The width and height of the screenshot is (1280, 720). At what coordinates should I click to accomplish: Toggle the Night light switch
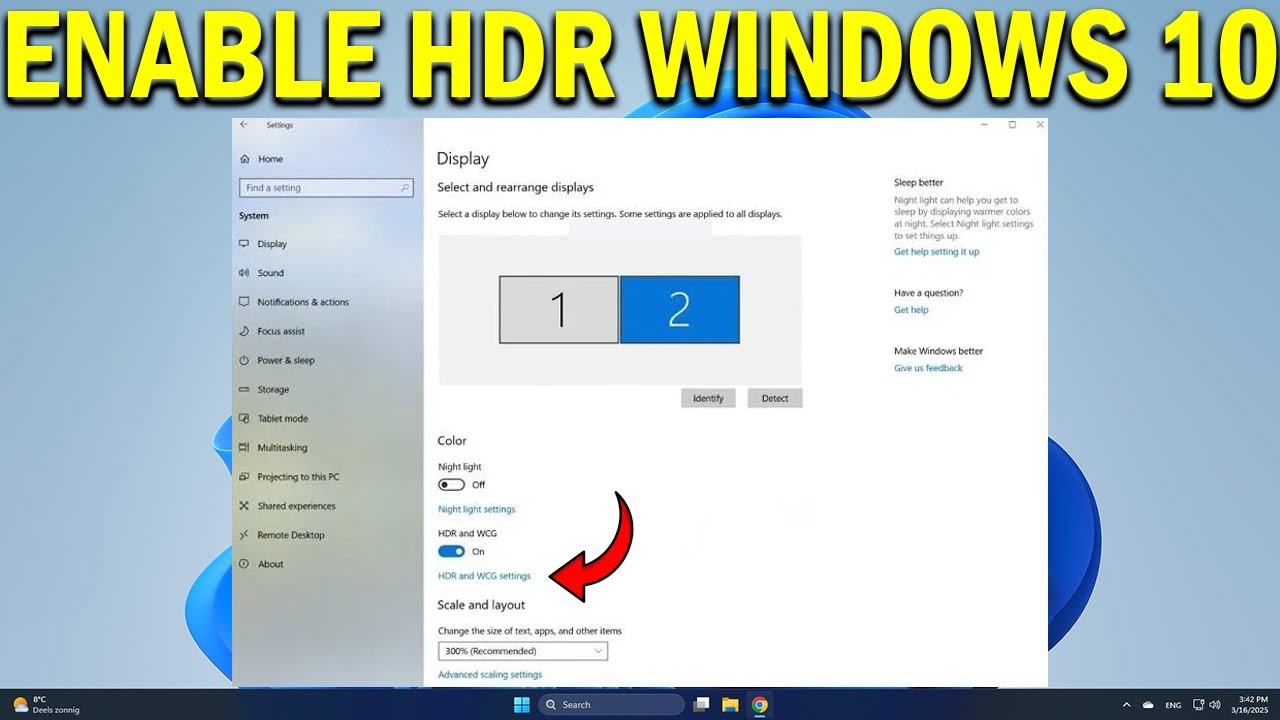click(x=451, y=485)
